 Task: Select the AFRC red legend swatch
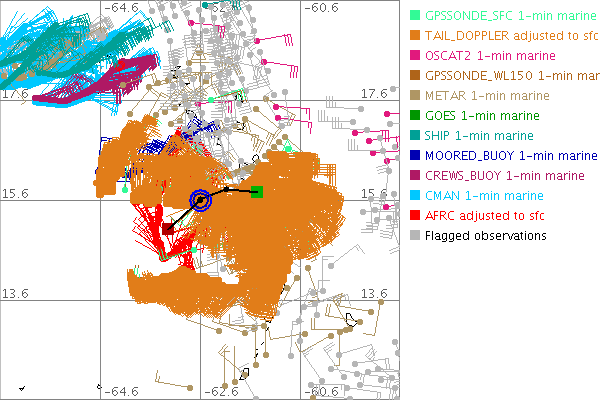tap(415, 216)
